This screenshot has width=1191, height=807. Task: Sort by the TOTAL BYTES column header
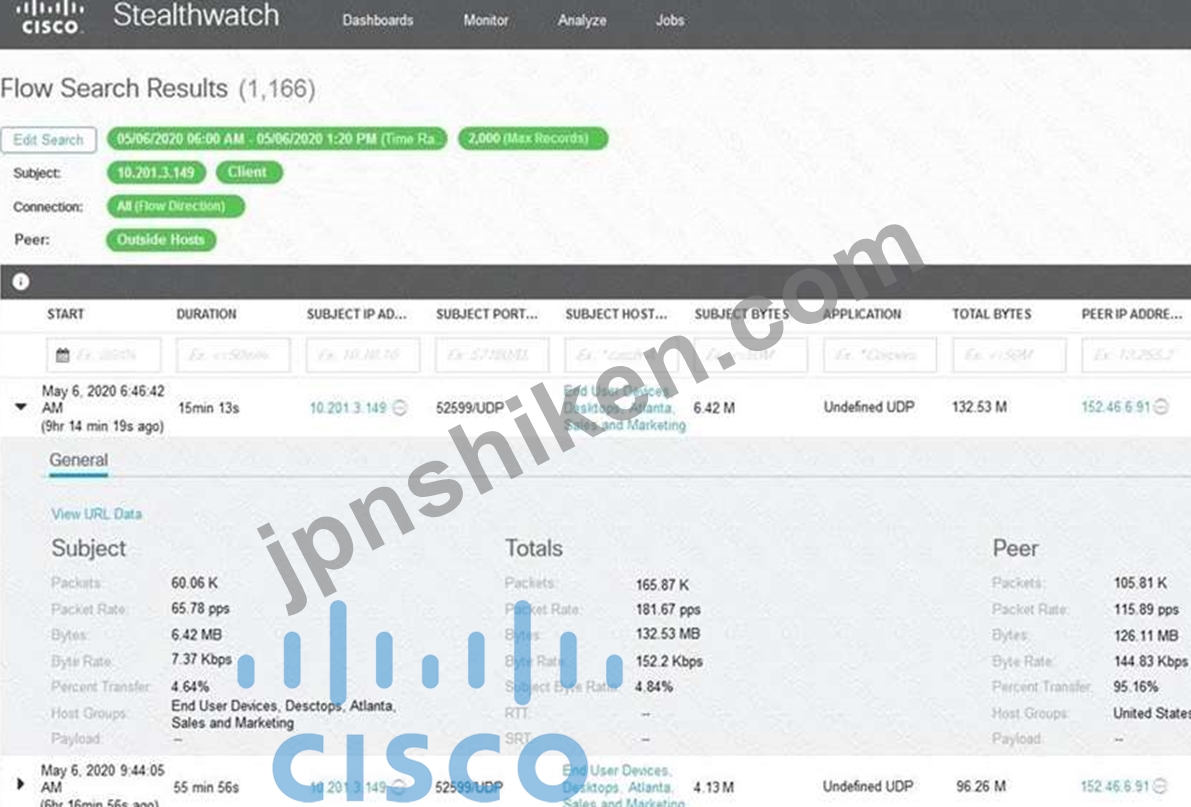click(x=991, y=315)
